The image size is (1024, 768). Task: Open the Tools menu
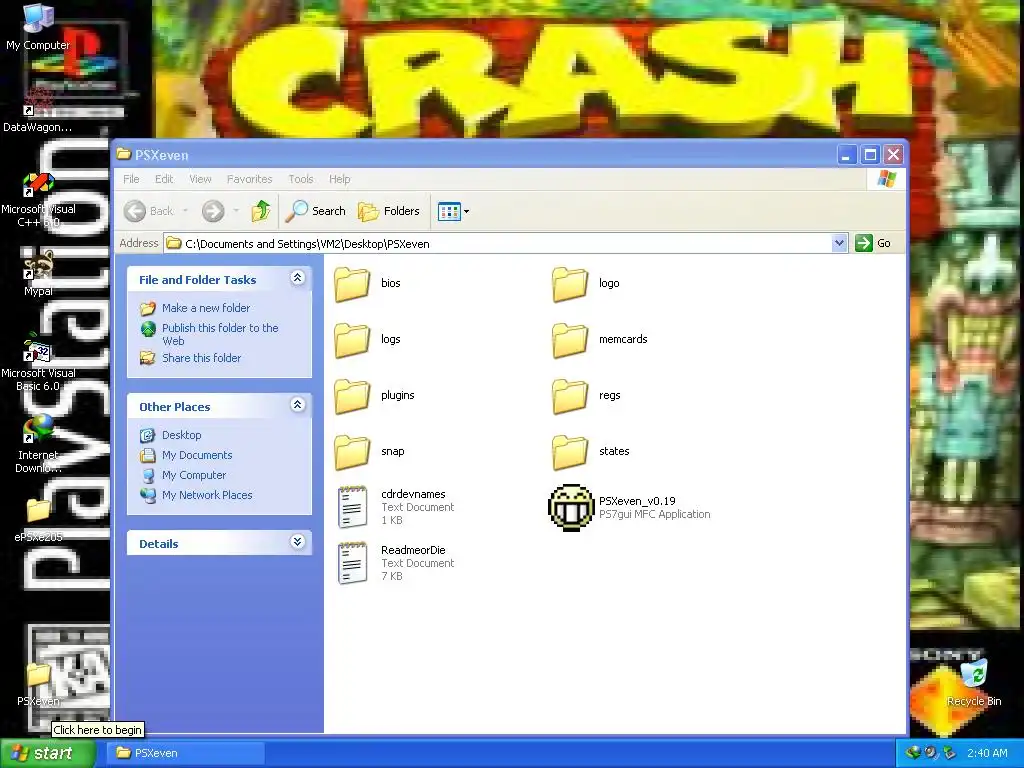click(x=301, y=179)
